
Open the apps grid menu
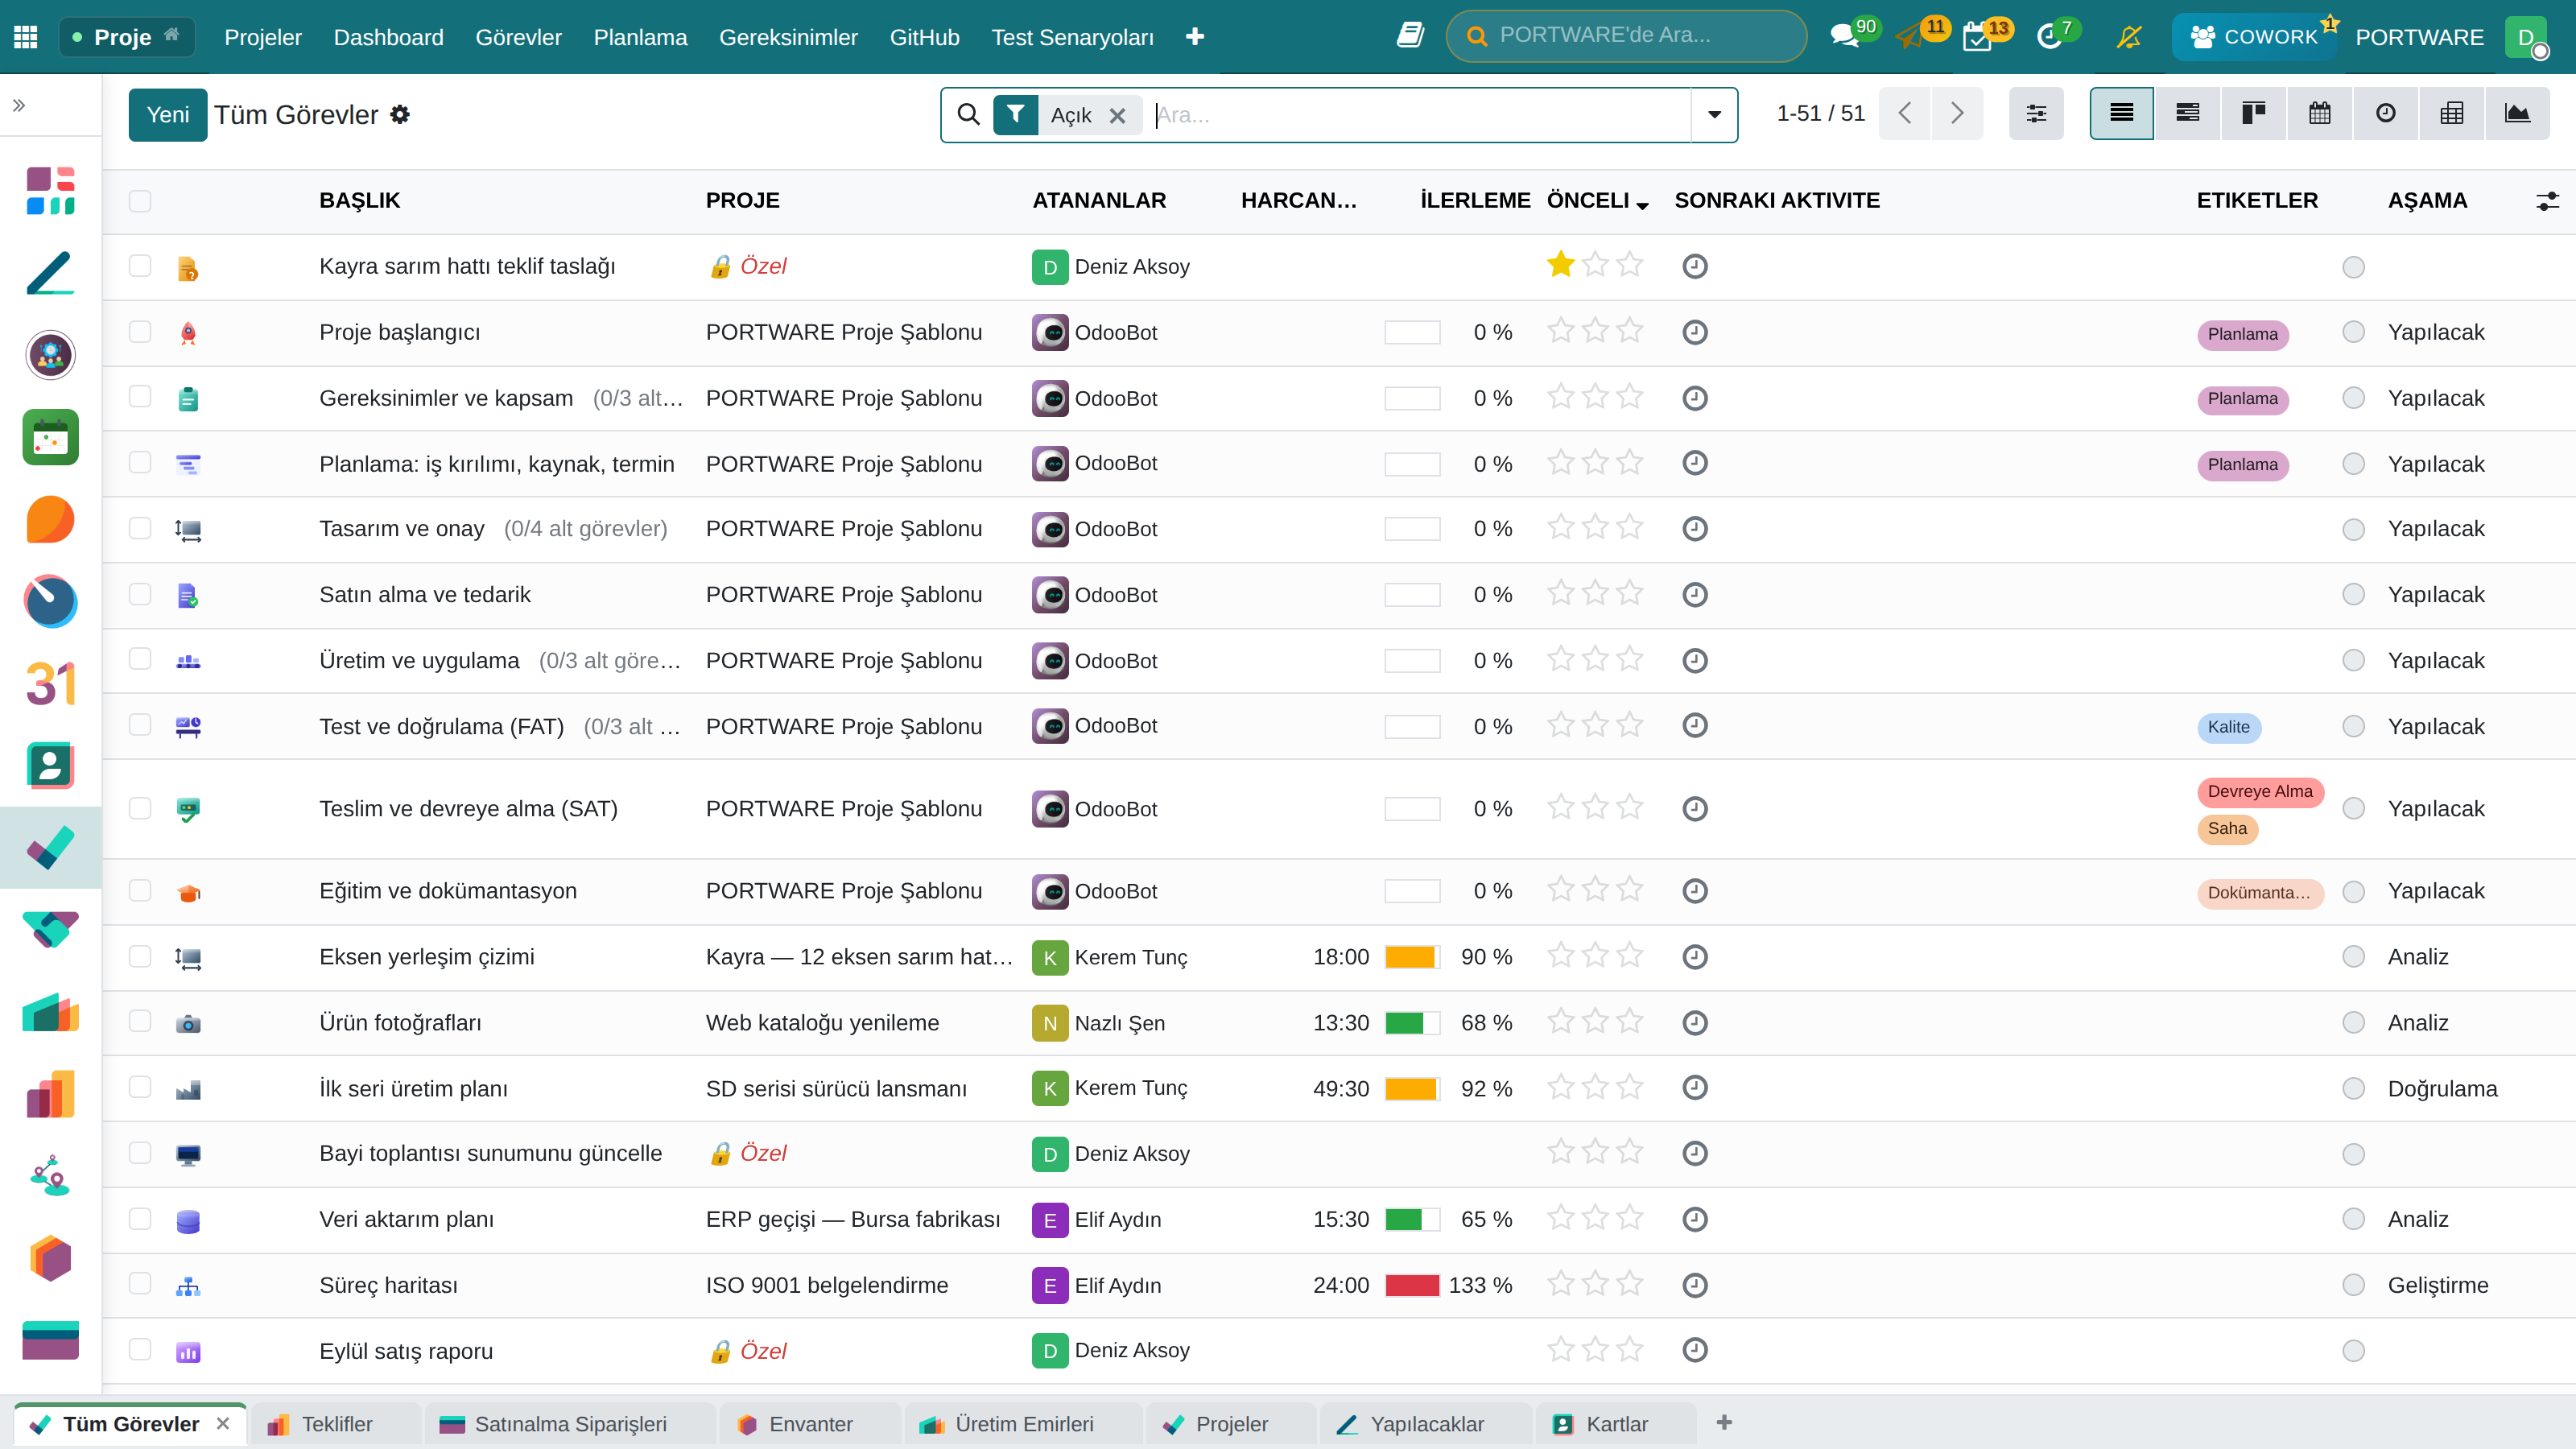click(26, 37)
